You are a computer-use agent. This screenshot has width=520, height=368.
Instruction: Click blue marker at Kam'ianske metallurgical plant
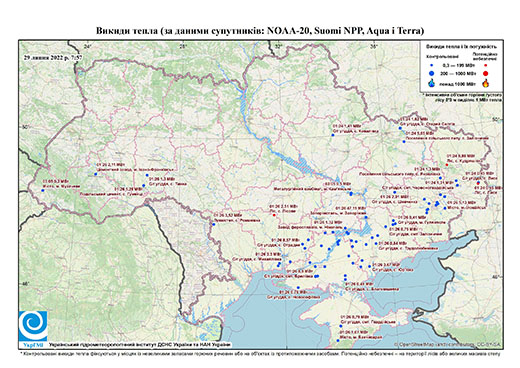pos(351,194)
